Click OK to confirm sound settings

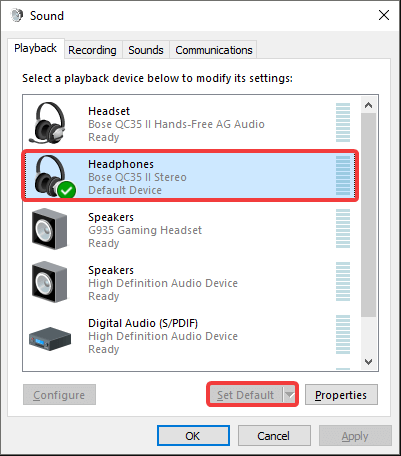point(193,436)
